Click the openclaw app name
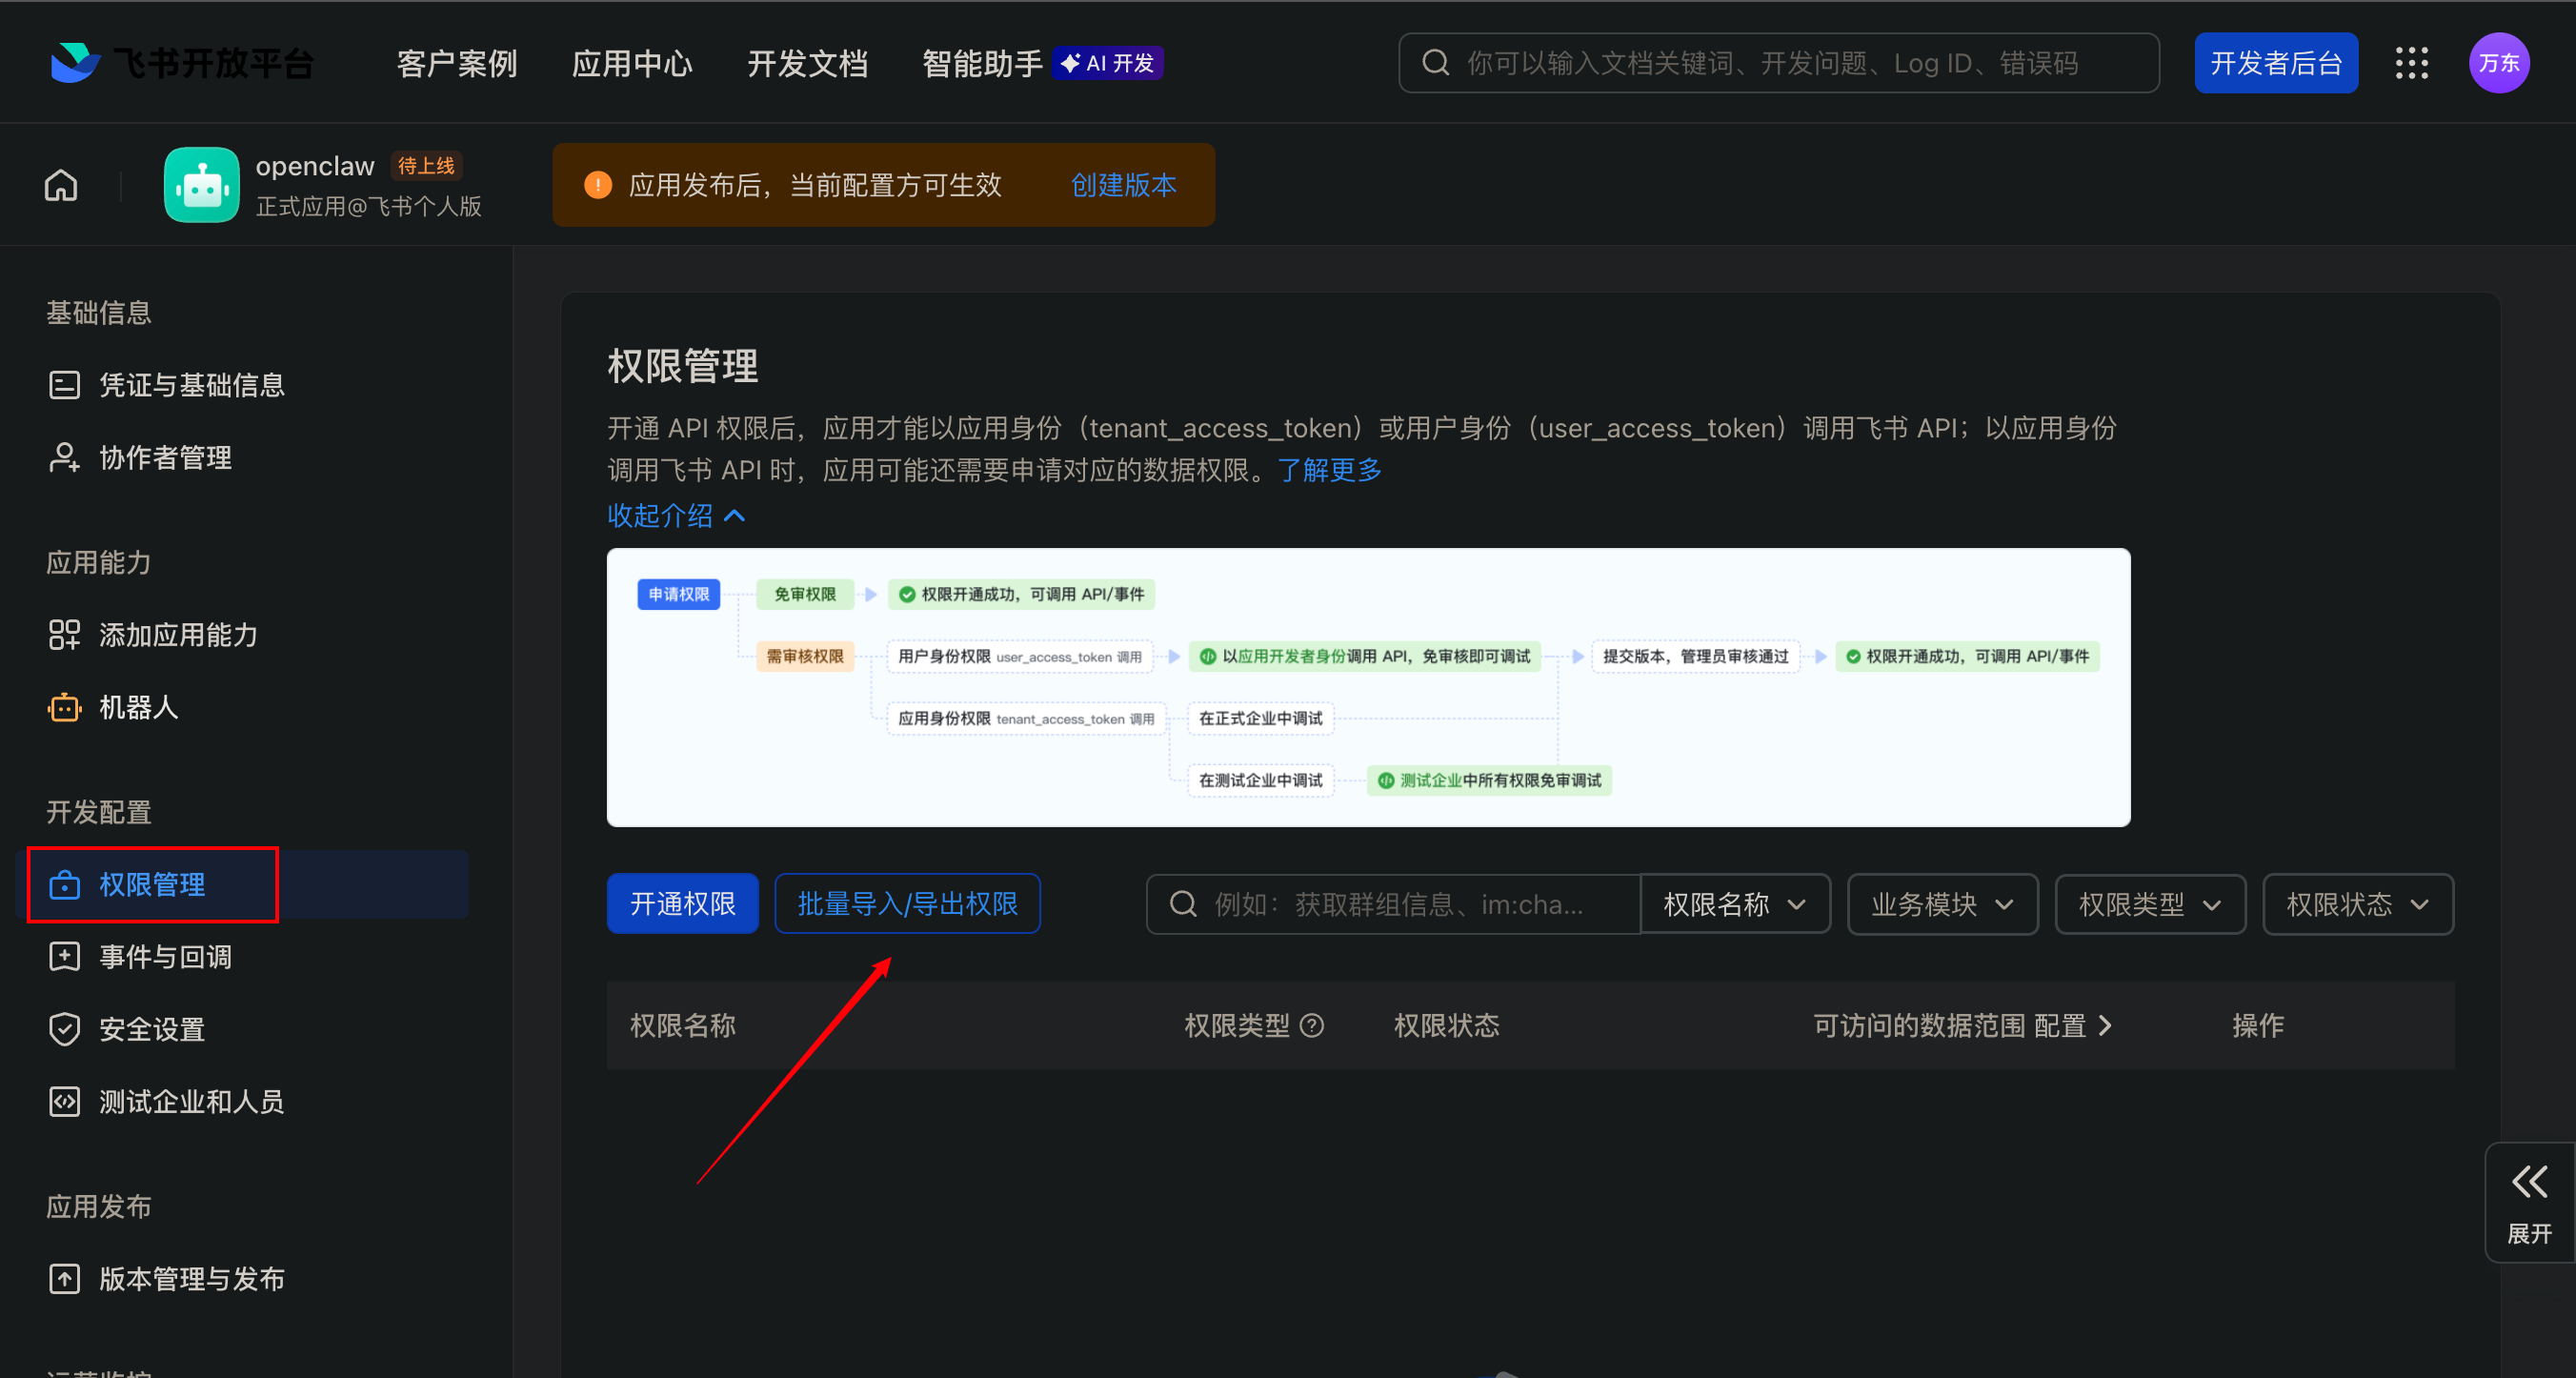 point(315,166)
